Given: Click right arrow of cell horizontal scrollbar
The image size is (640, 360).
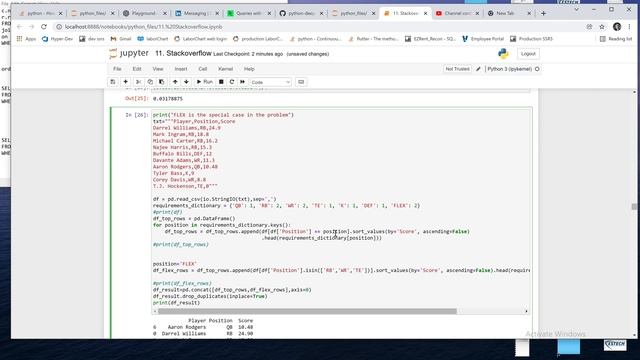Looking at the screenshot, I should click(526, 311).
